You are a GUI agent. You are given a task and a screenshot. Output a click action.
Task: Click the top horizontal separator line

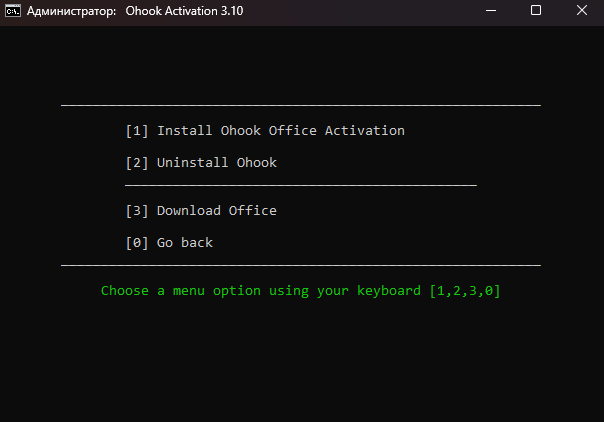(300, 105)
